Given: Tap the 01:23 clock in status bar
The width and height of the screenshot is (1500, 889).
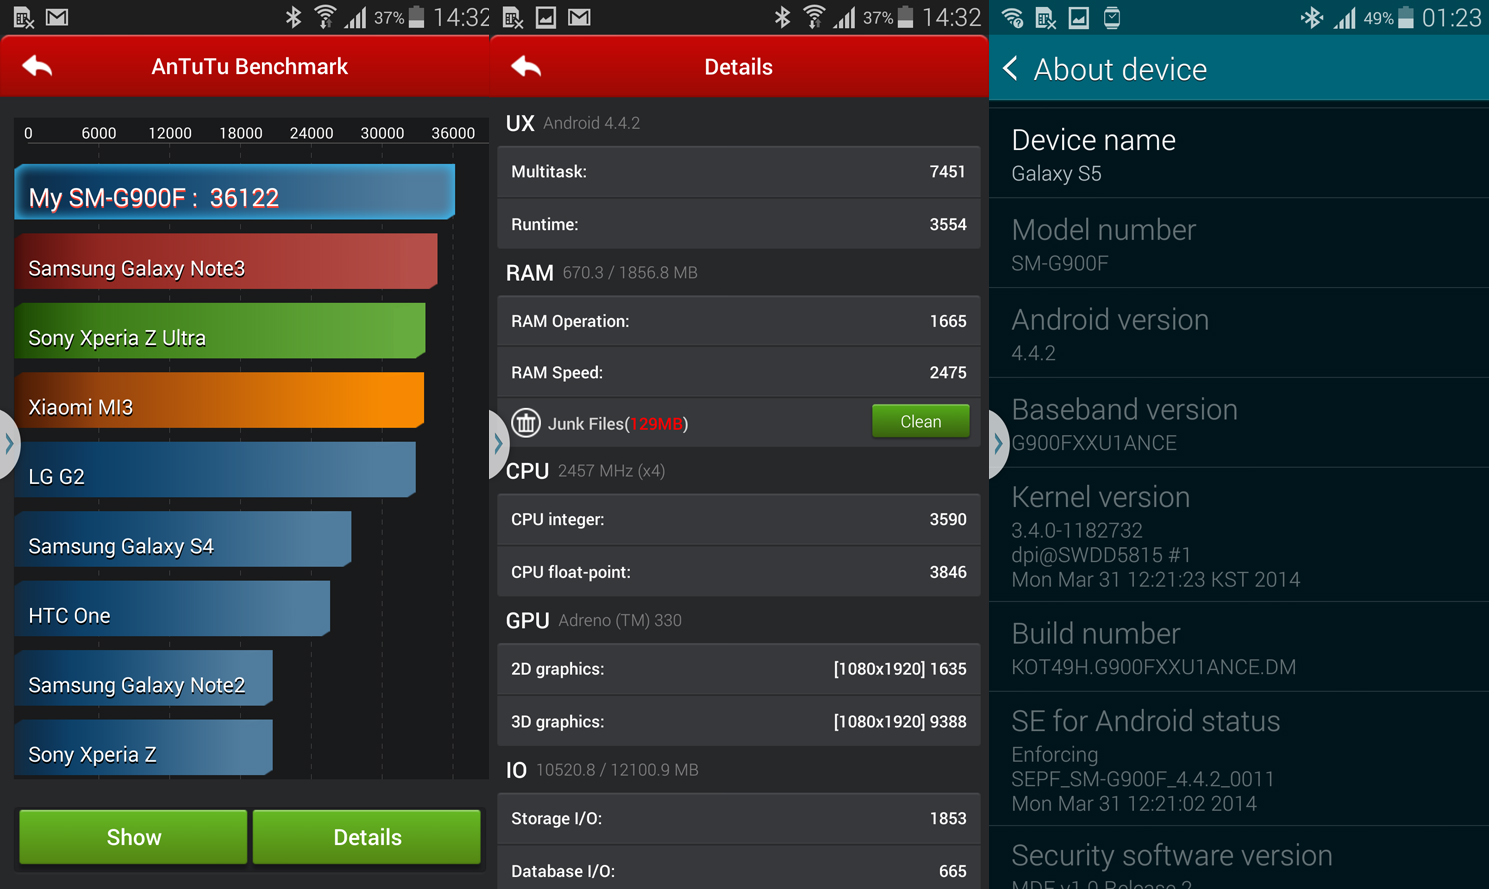Looking at the screenshot, I should click(1451, 17).
